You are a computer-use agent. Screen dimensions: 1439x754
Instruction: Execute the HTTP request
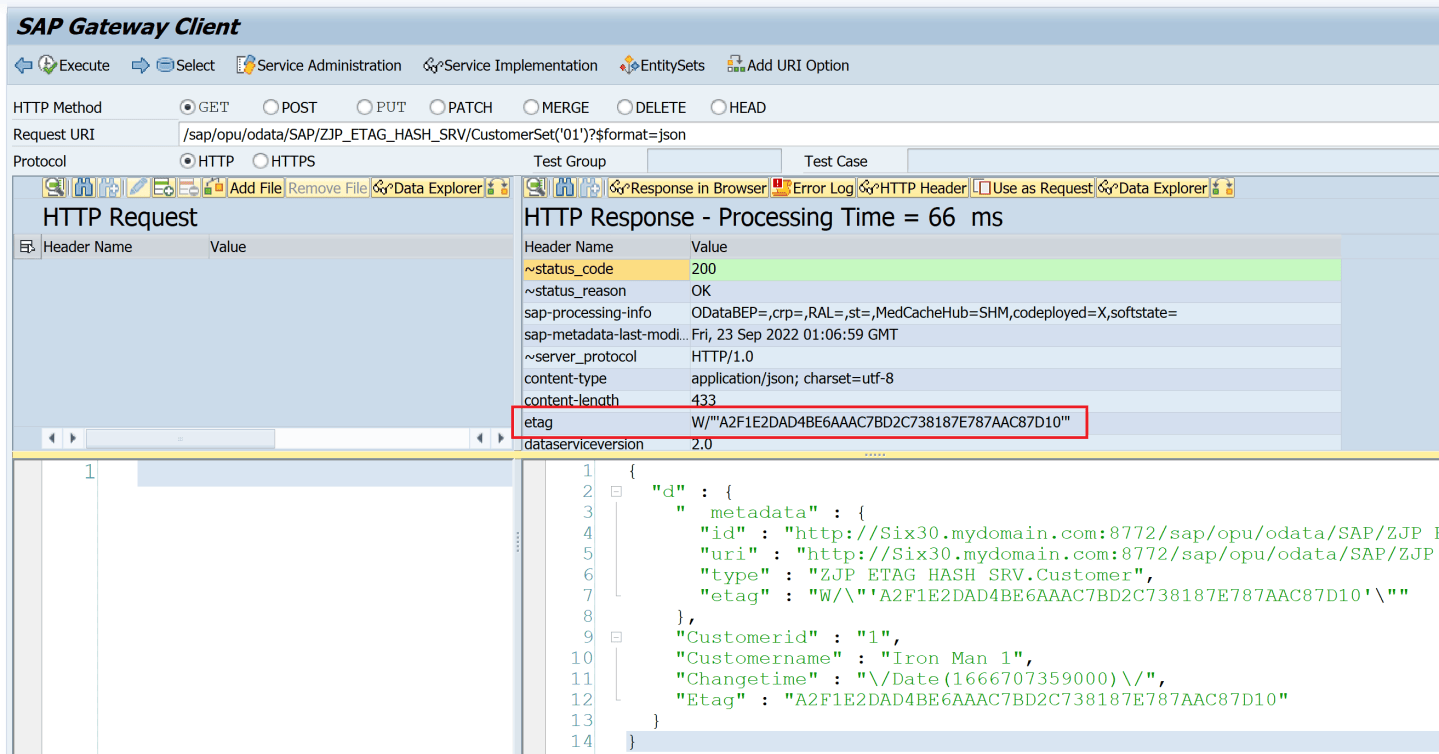74,65
